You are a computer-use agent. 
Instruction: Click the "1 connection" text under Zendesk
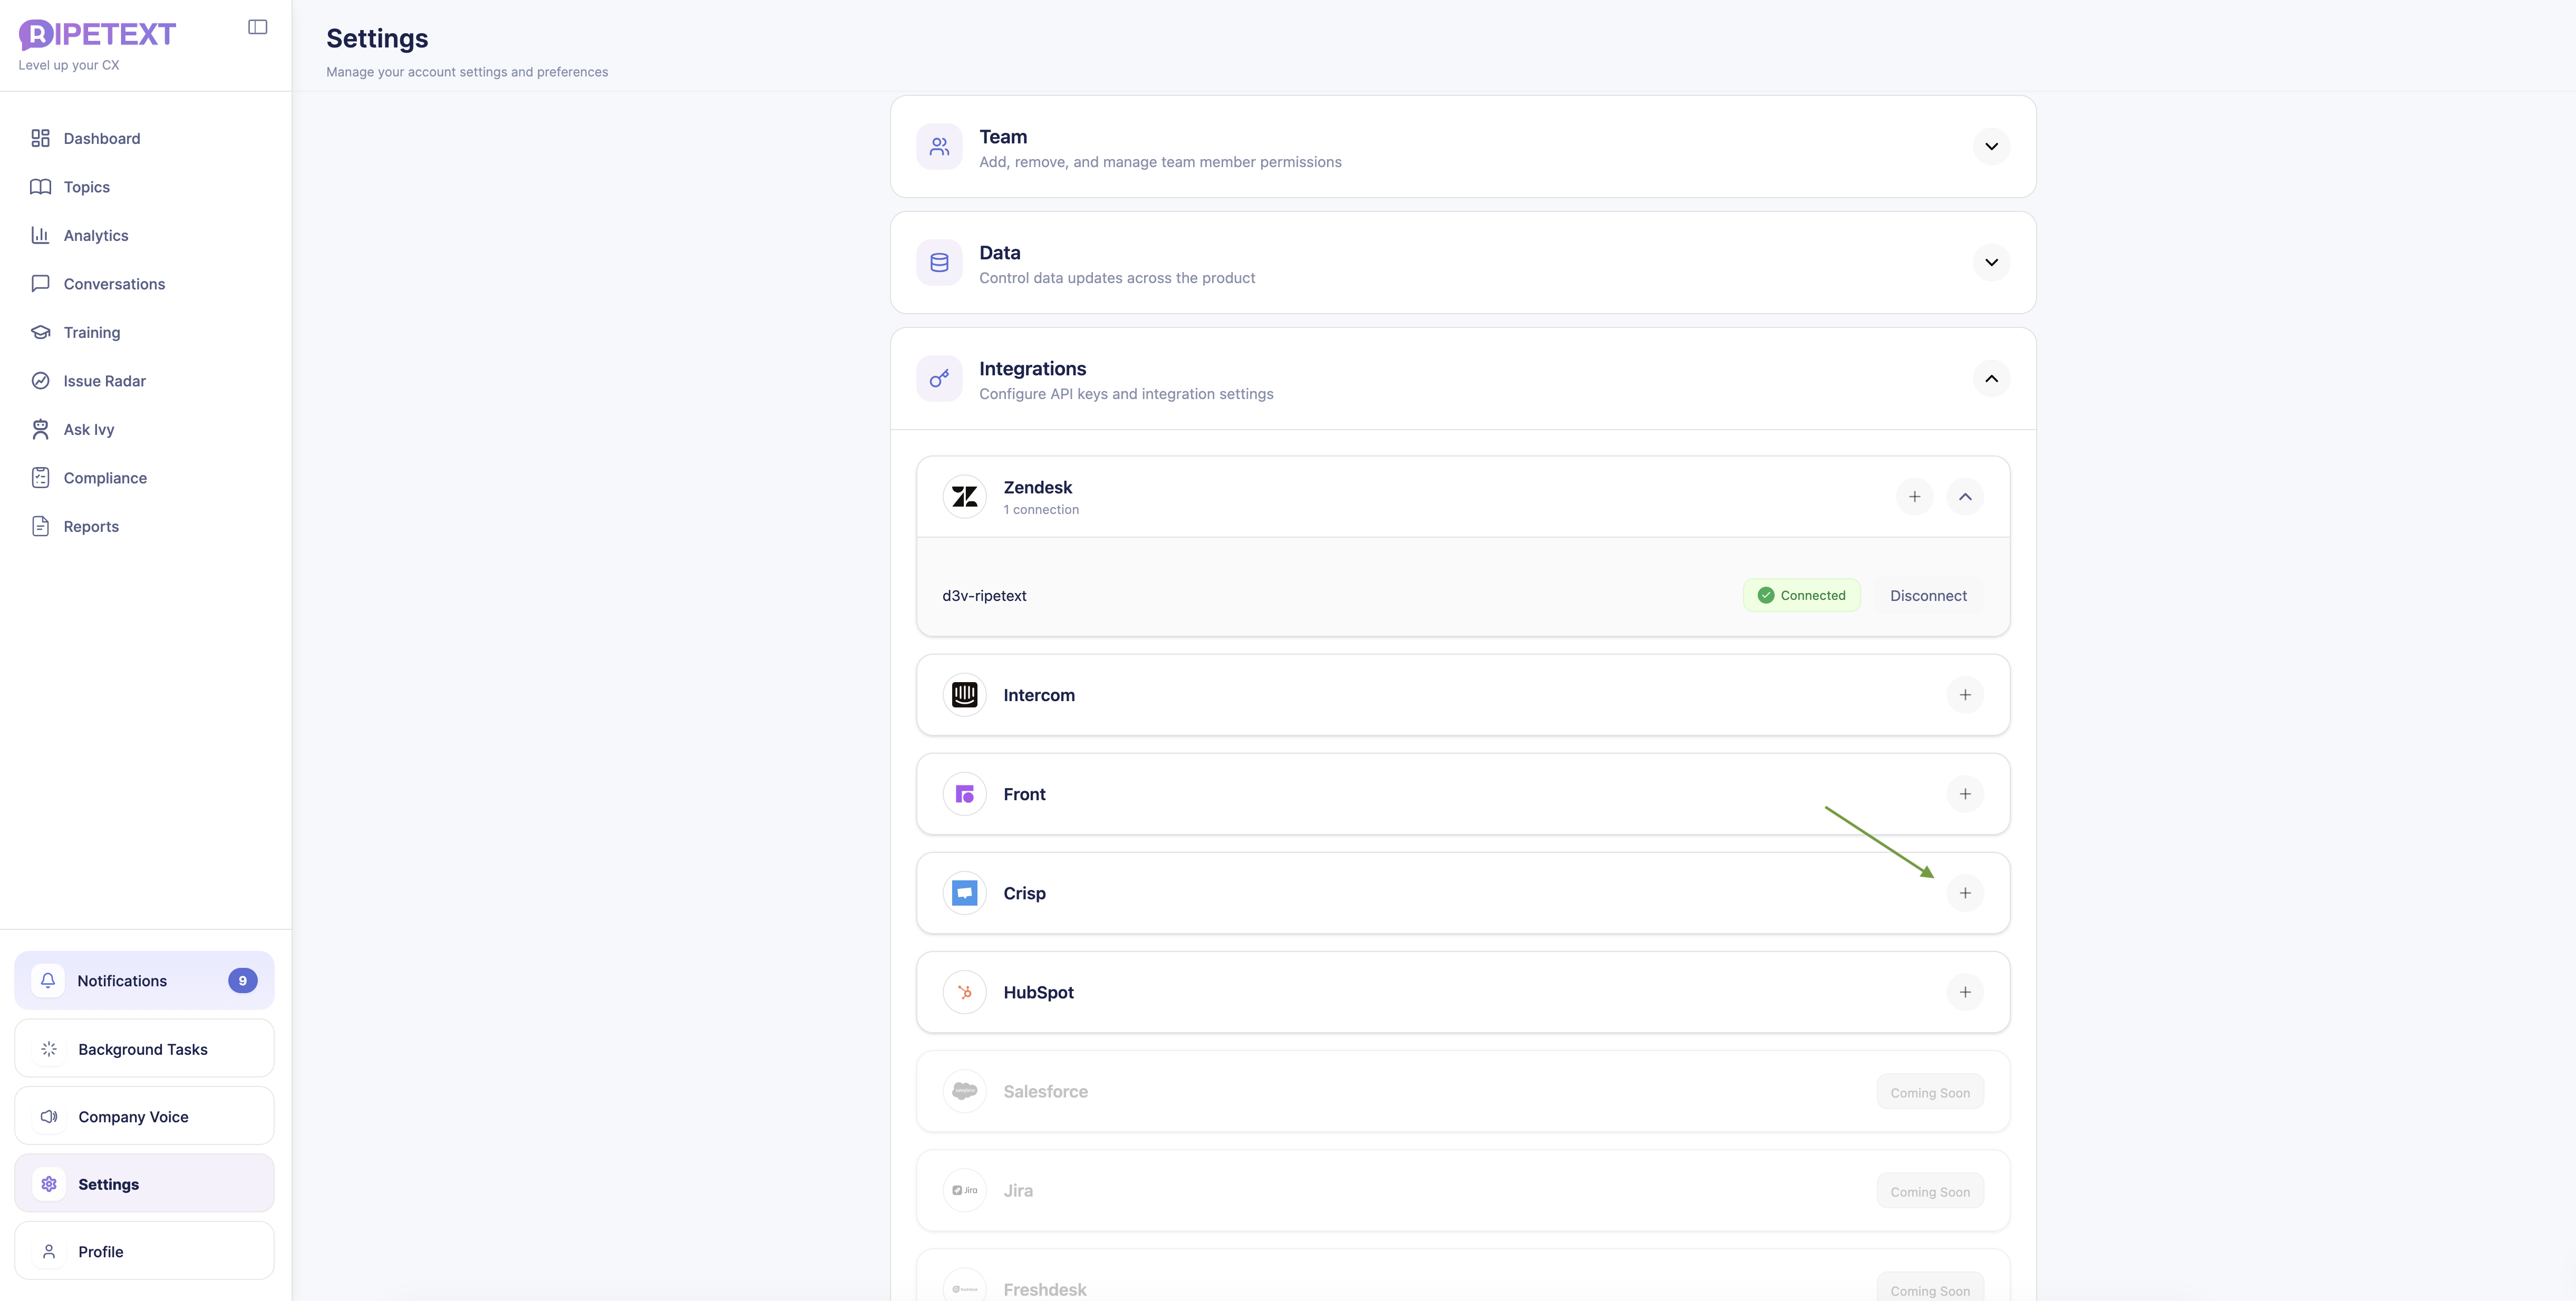pyautogui.click(x=1041, y=510)
